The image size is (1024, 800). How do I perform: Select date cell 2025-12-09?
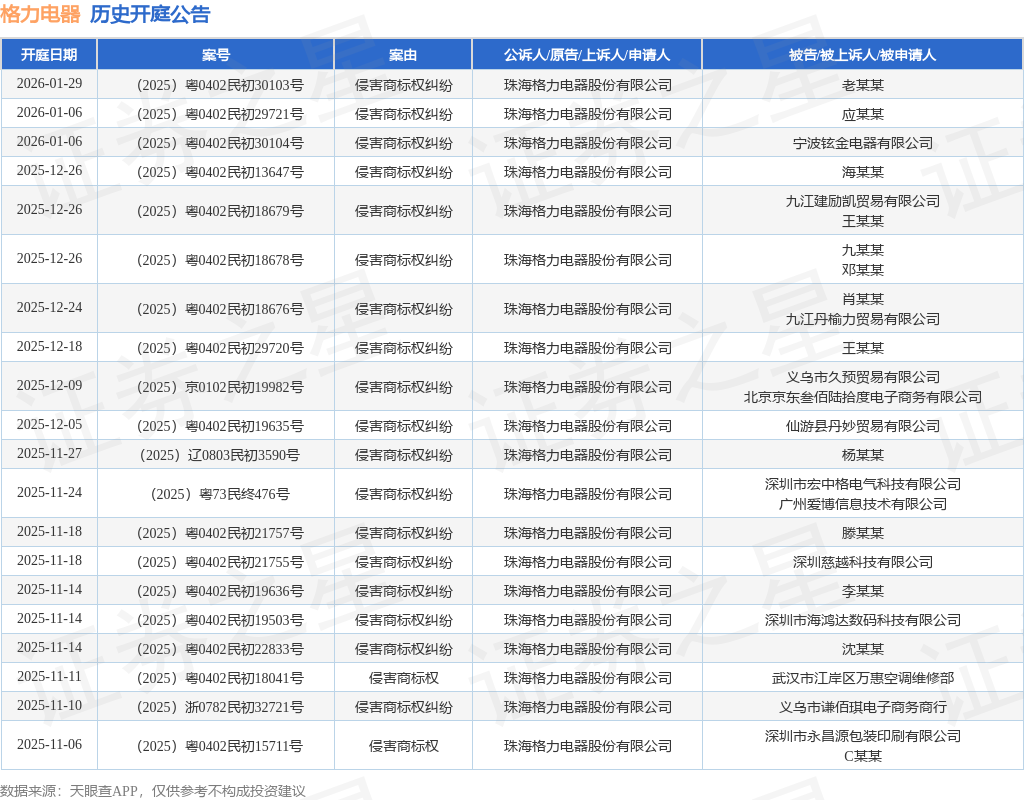(49, 386)
